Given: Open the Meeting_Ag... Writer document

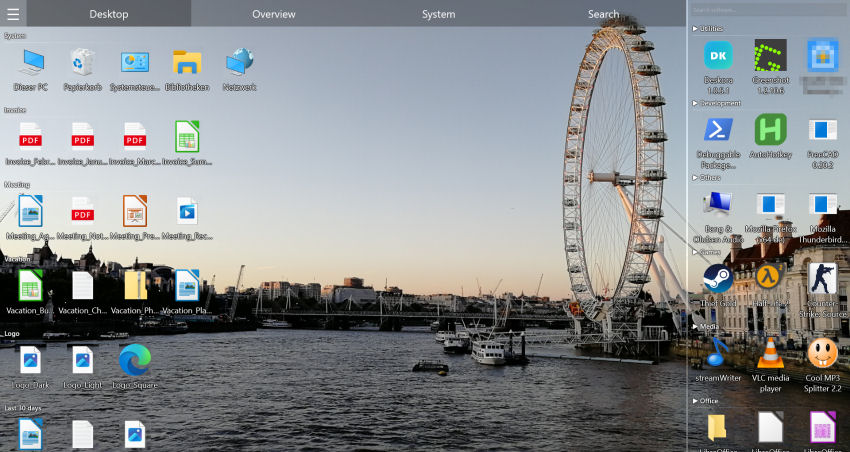Looking at the screenshot, I should 30,218.
